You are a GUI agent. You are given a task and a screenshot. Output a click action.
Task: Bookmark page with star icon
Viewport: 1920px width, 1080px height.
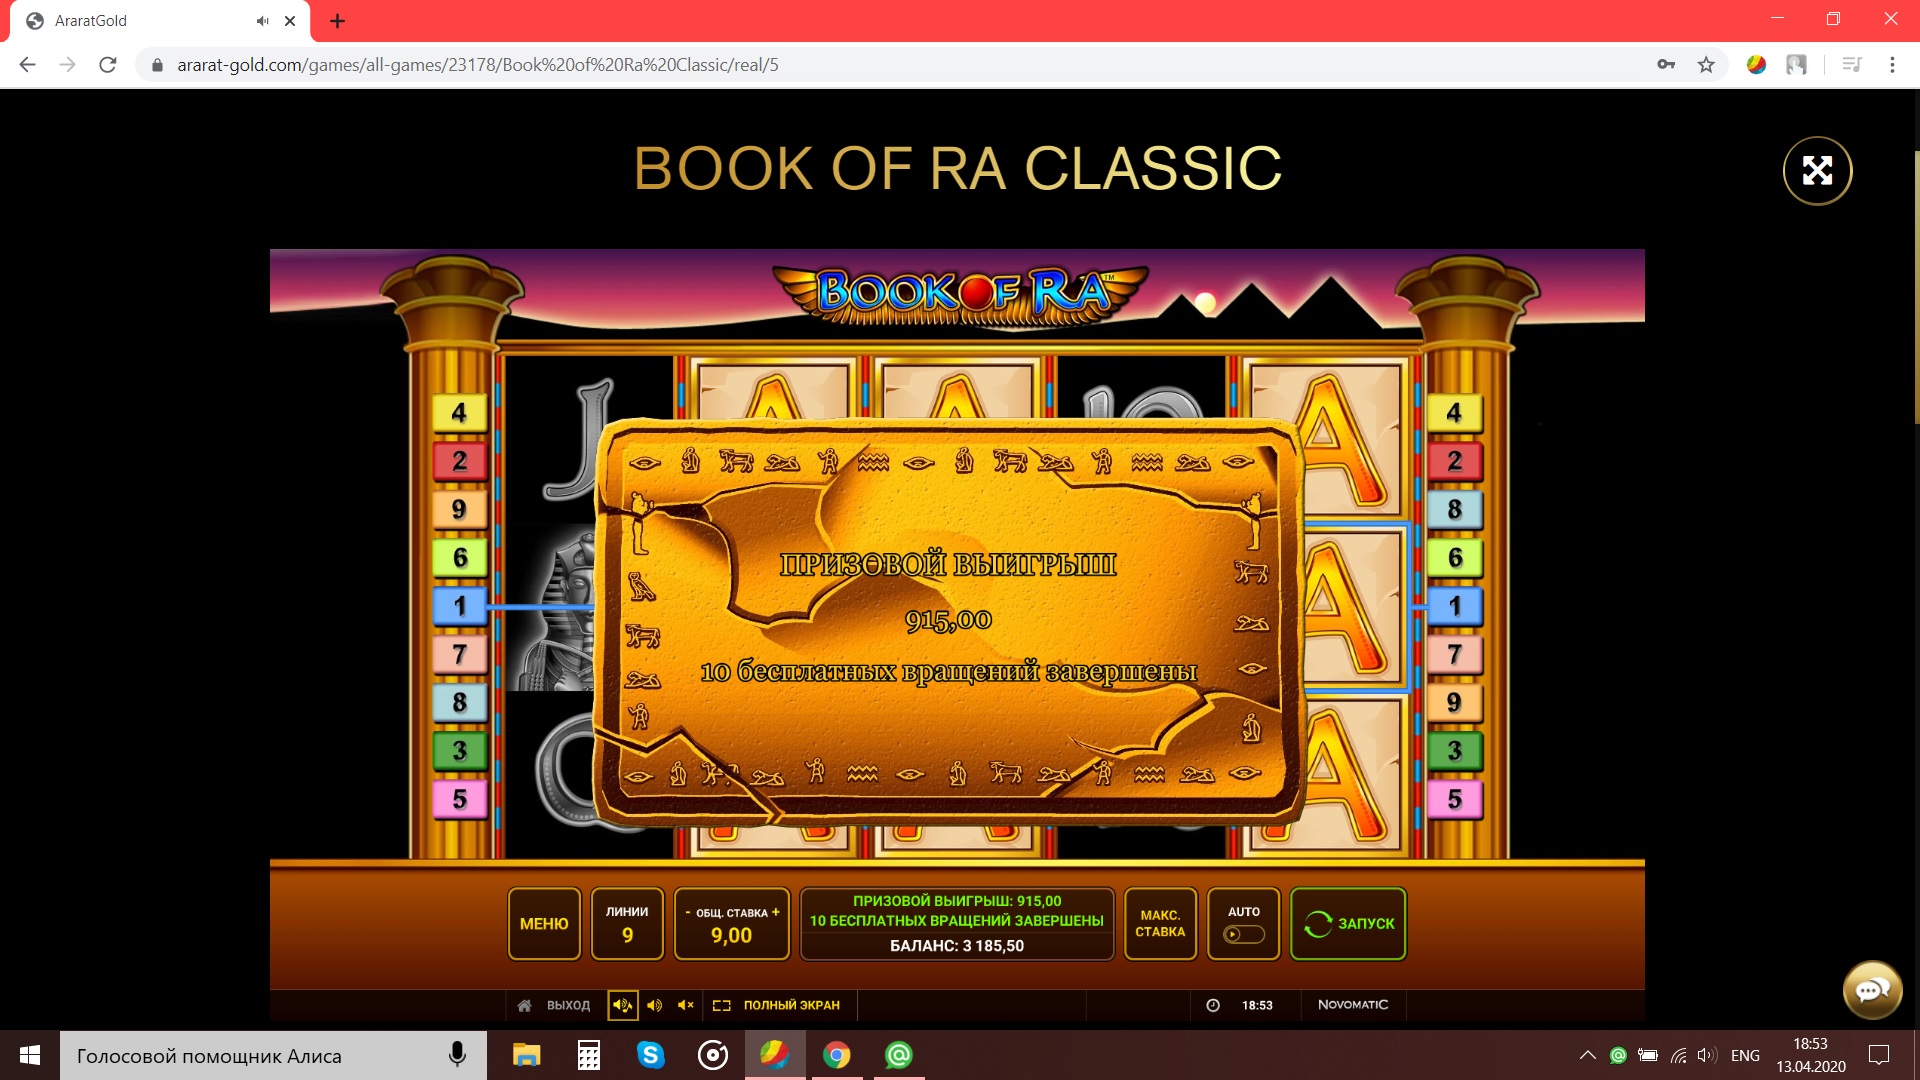1706,65
